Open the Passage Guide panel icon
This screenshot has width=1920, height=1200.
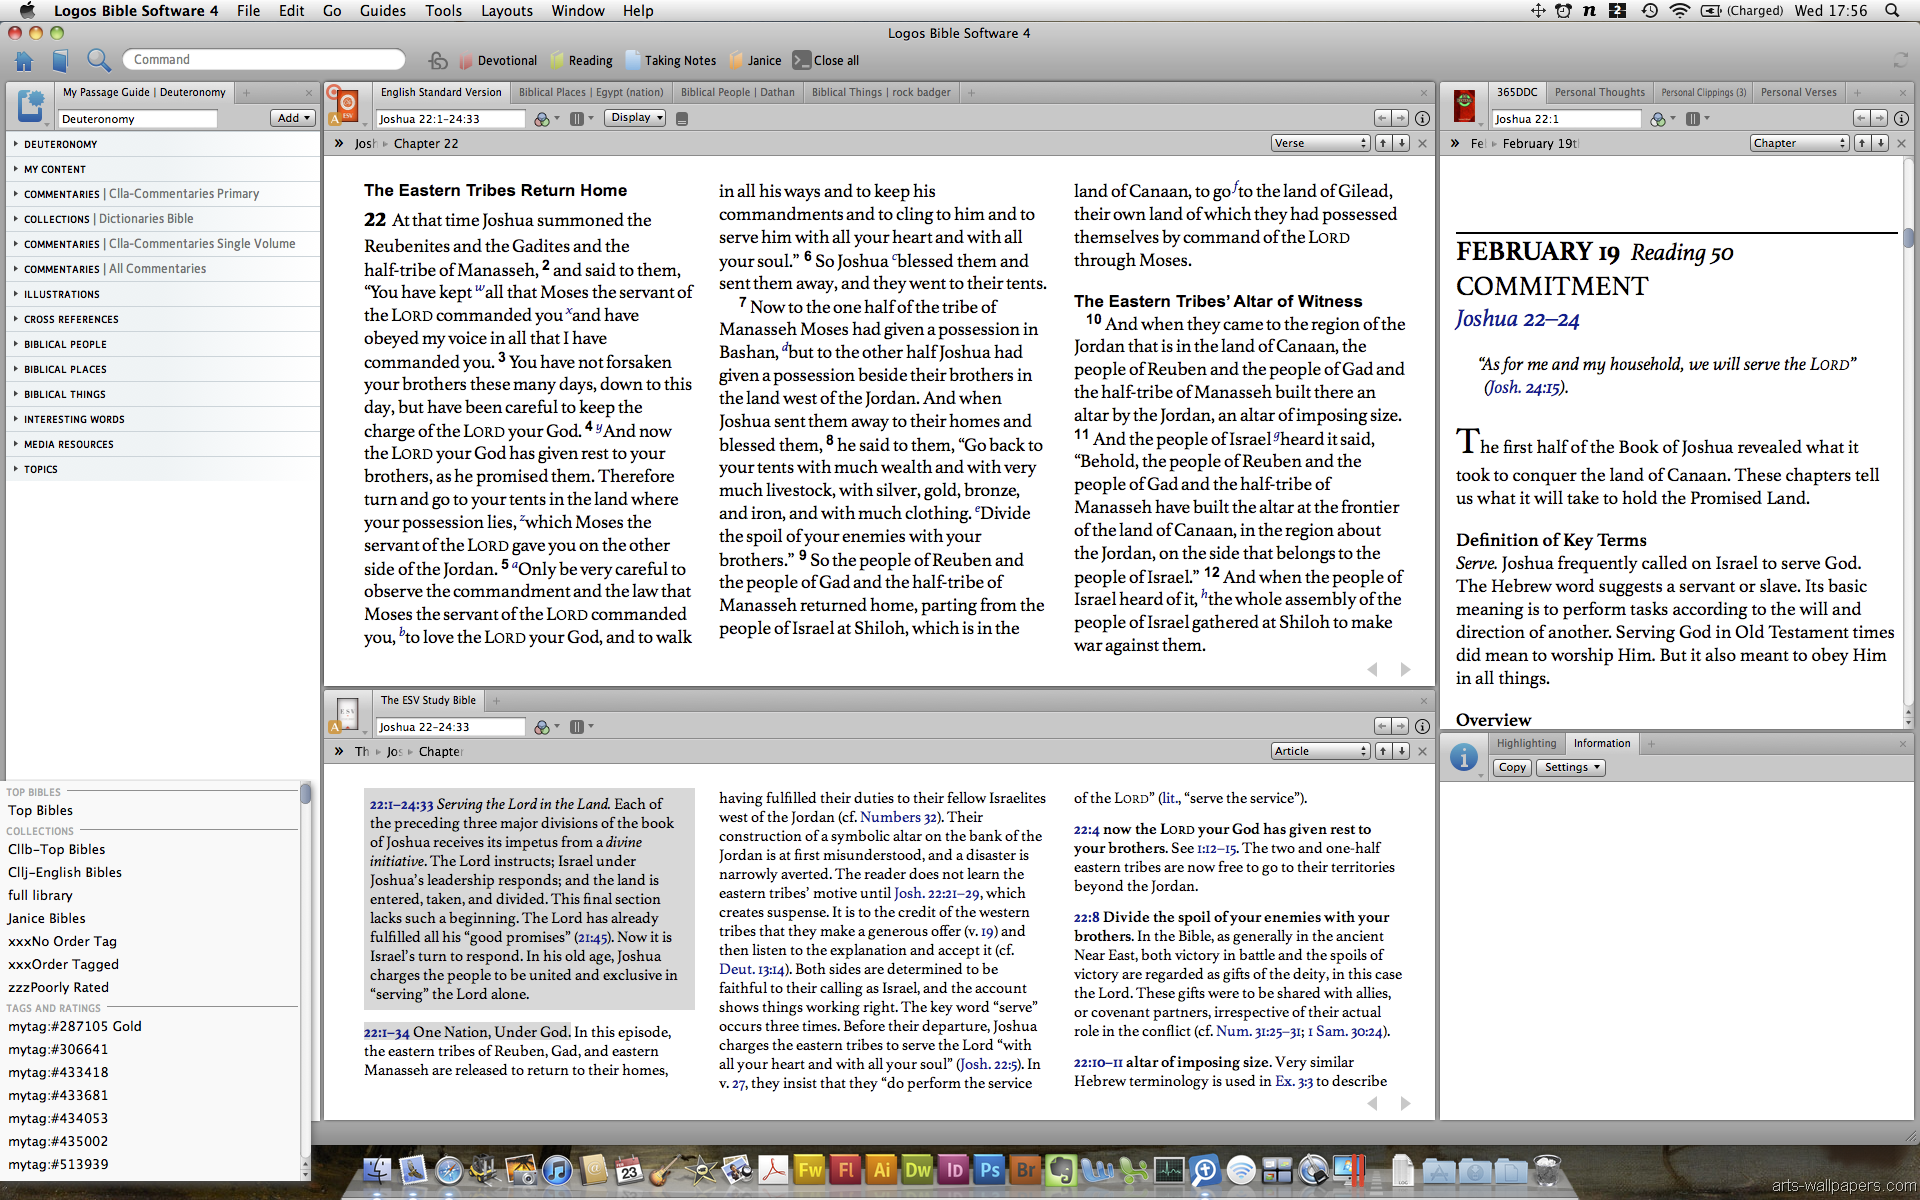[31, 106]
